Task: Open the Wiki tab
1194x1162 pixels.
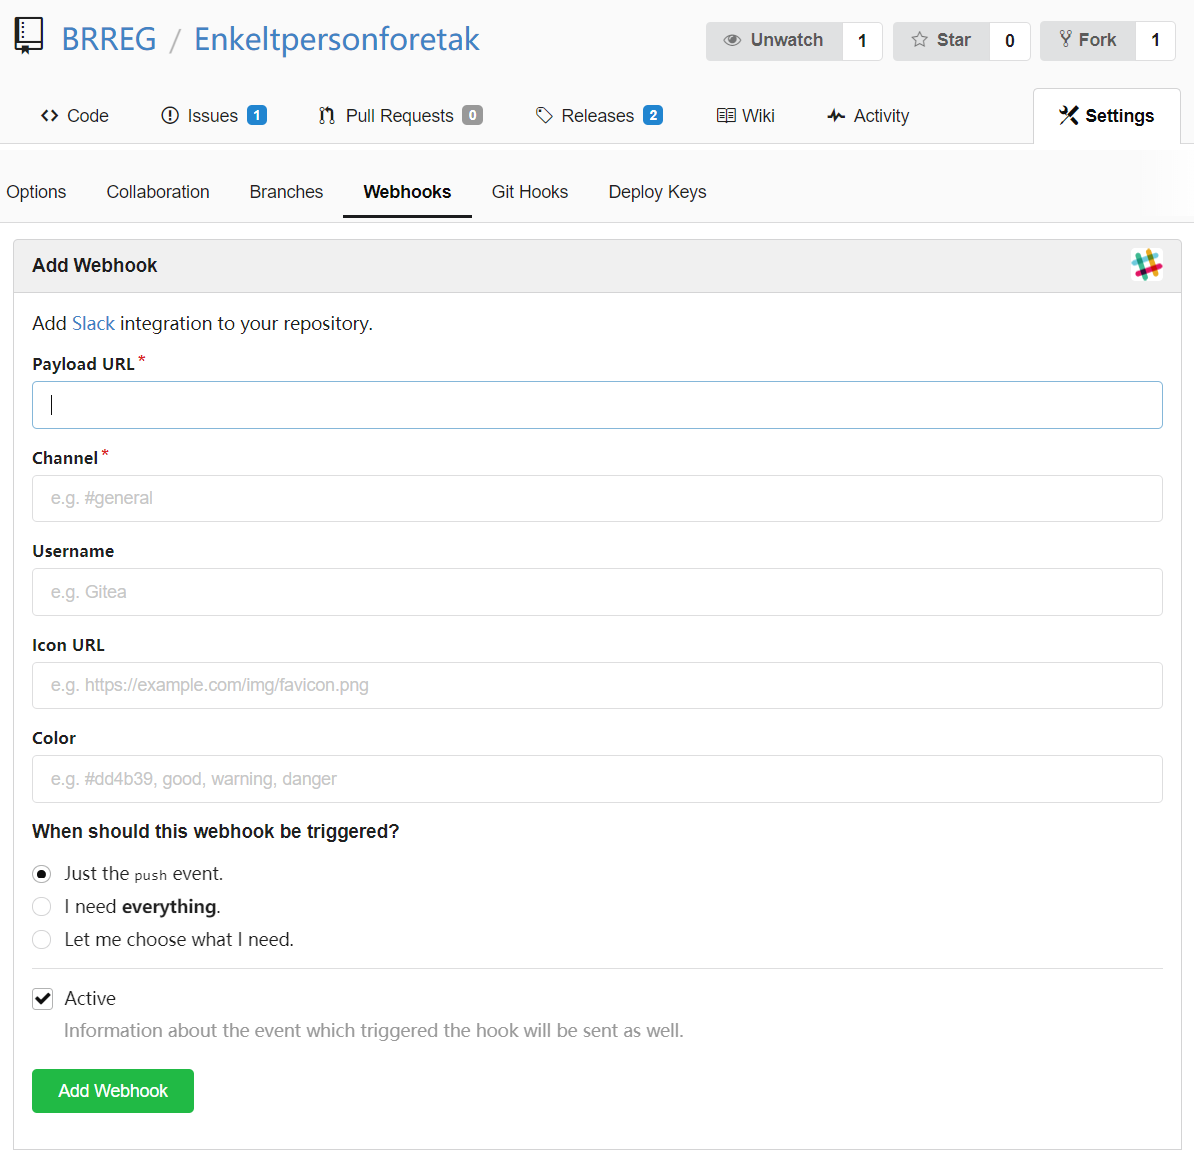Action: [745, 116]
